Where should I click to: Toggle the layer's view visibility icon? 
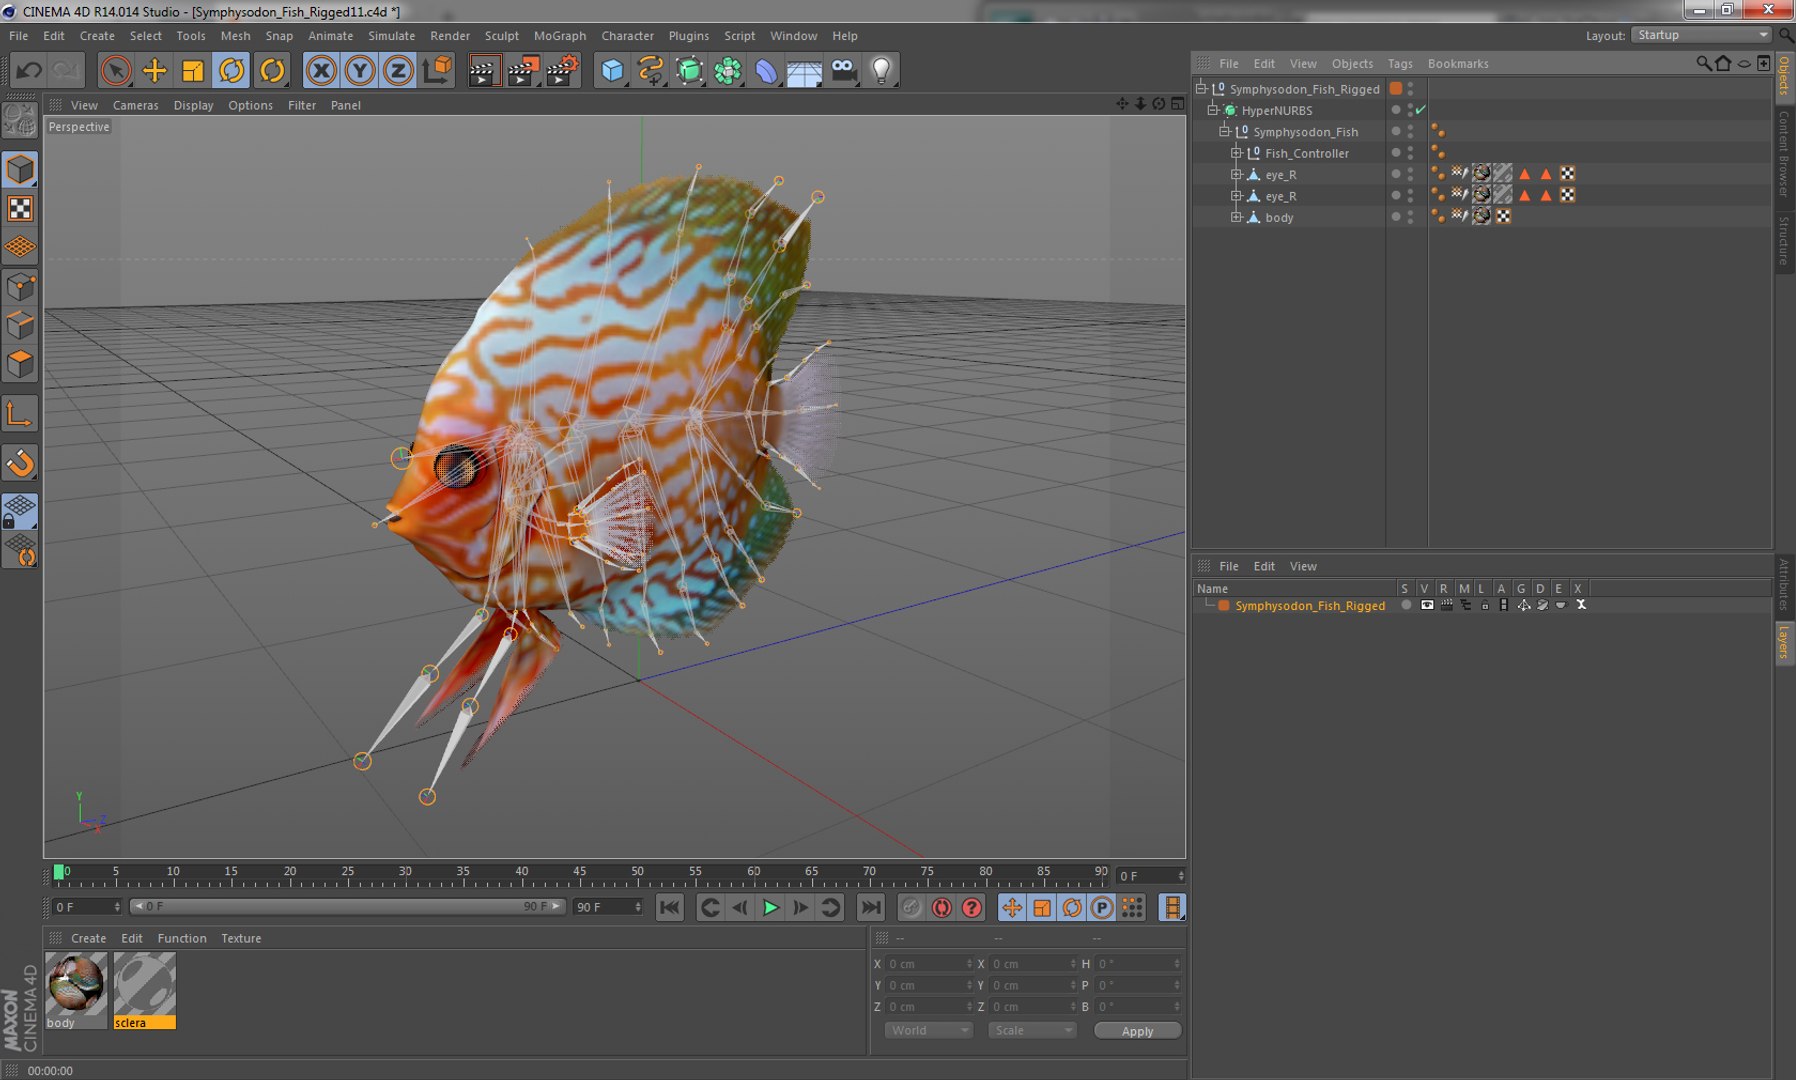[1427, 605]
